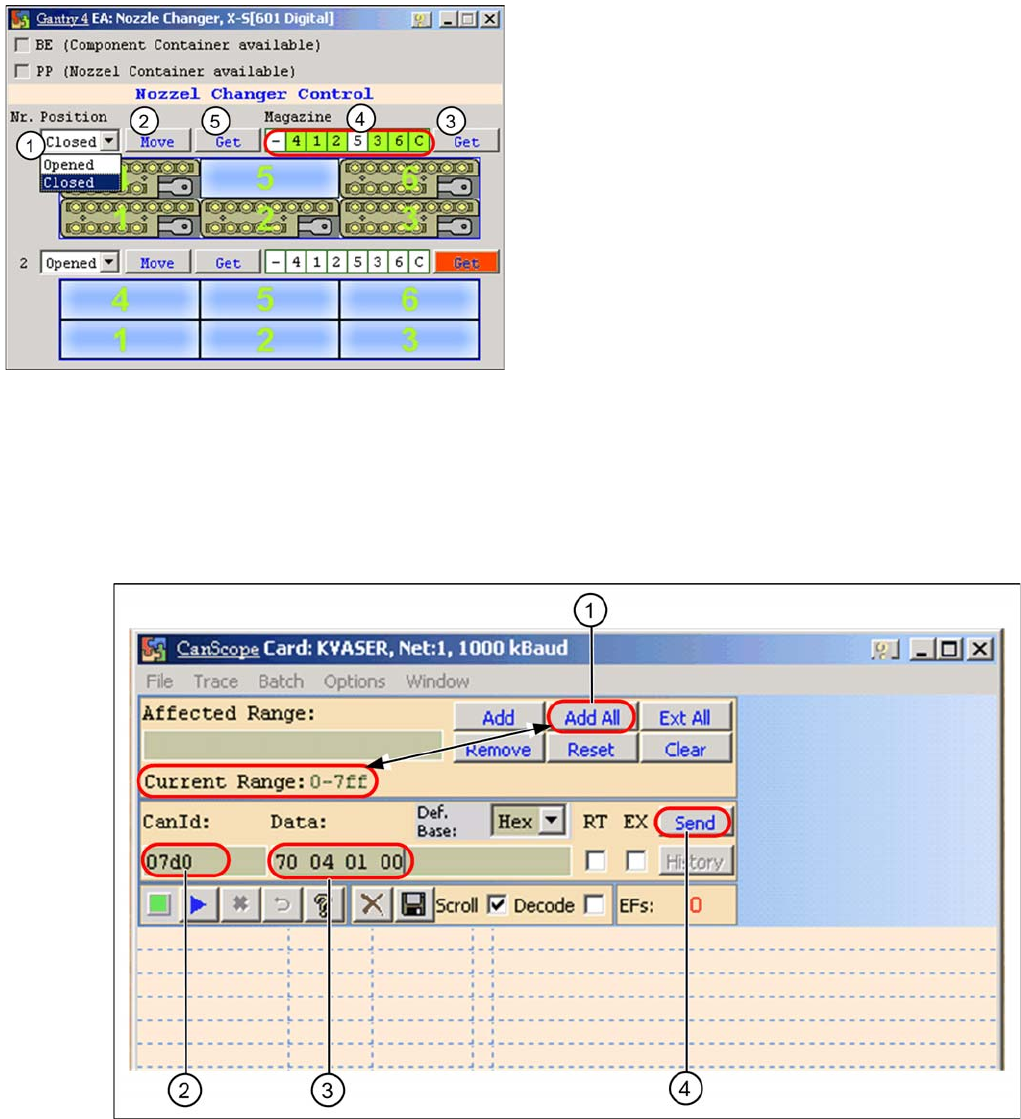Click the Reset button
Screen dimensions: 1021x1119
tap(591, 749)
